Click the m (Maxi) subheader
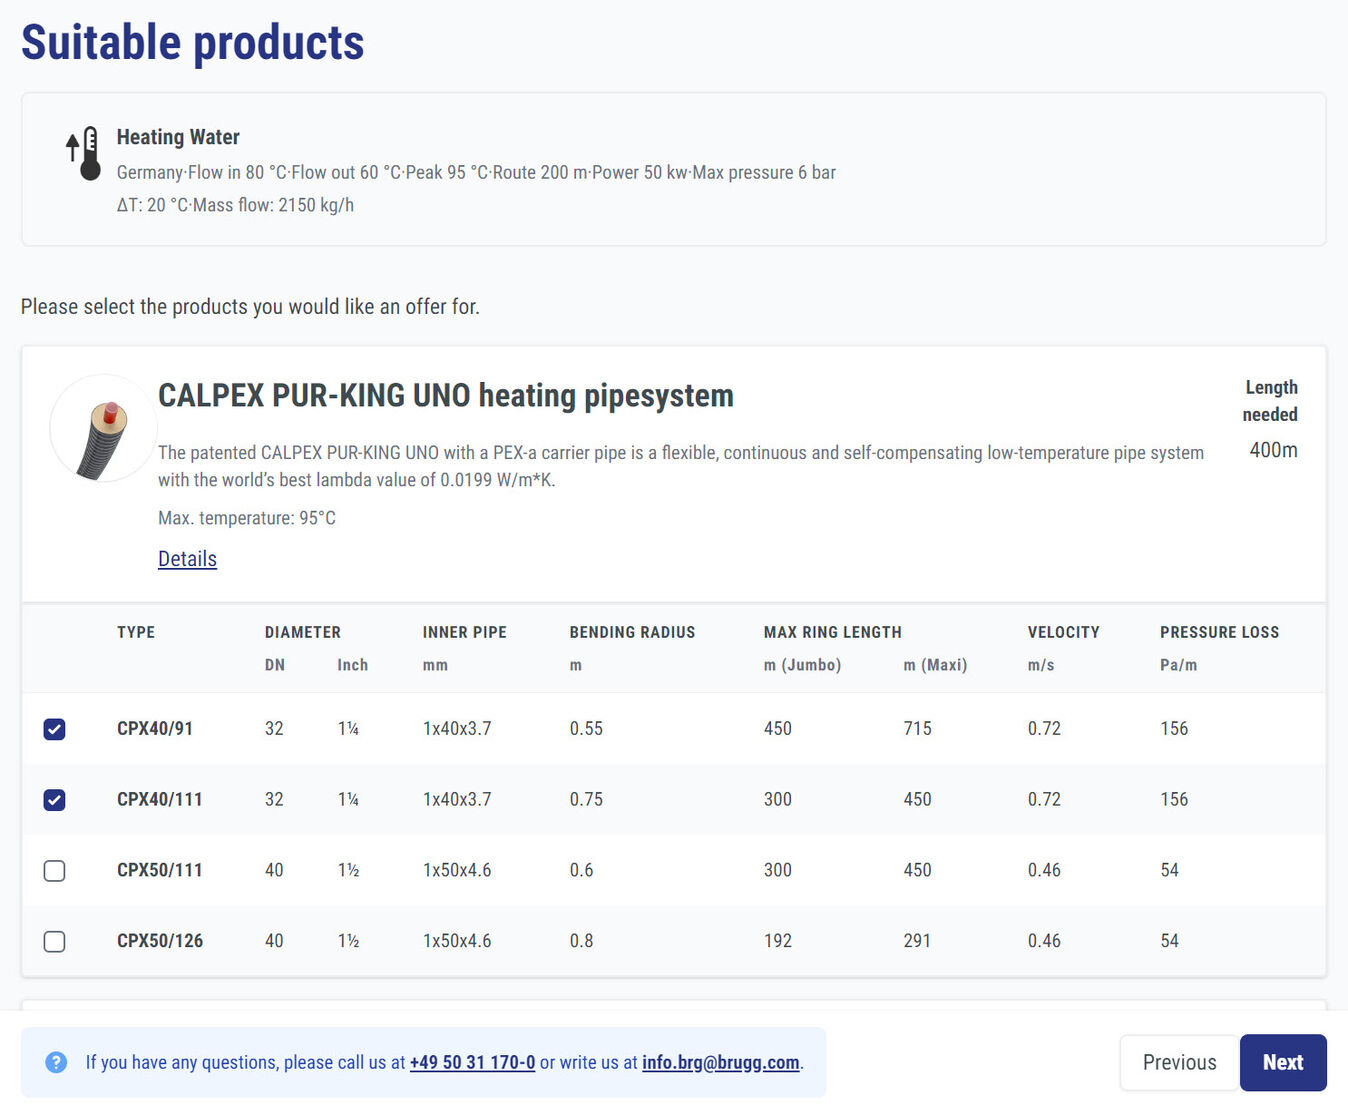The width and height of the screenshot is (1348, 1105). [x=935, y=665]
